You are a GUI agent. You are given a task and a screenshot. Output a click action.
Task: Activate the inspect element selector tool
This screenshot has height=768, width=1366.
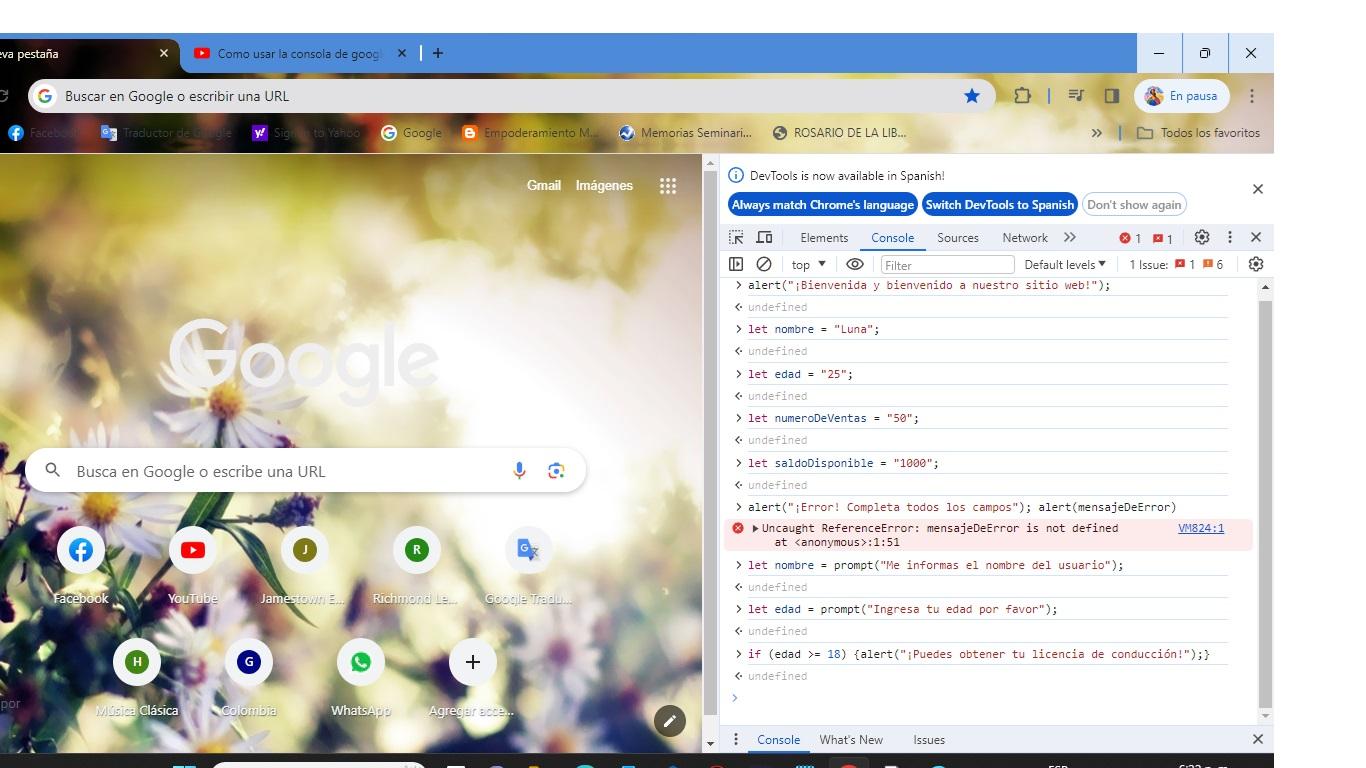point(736,237)
